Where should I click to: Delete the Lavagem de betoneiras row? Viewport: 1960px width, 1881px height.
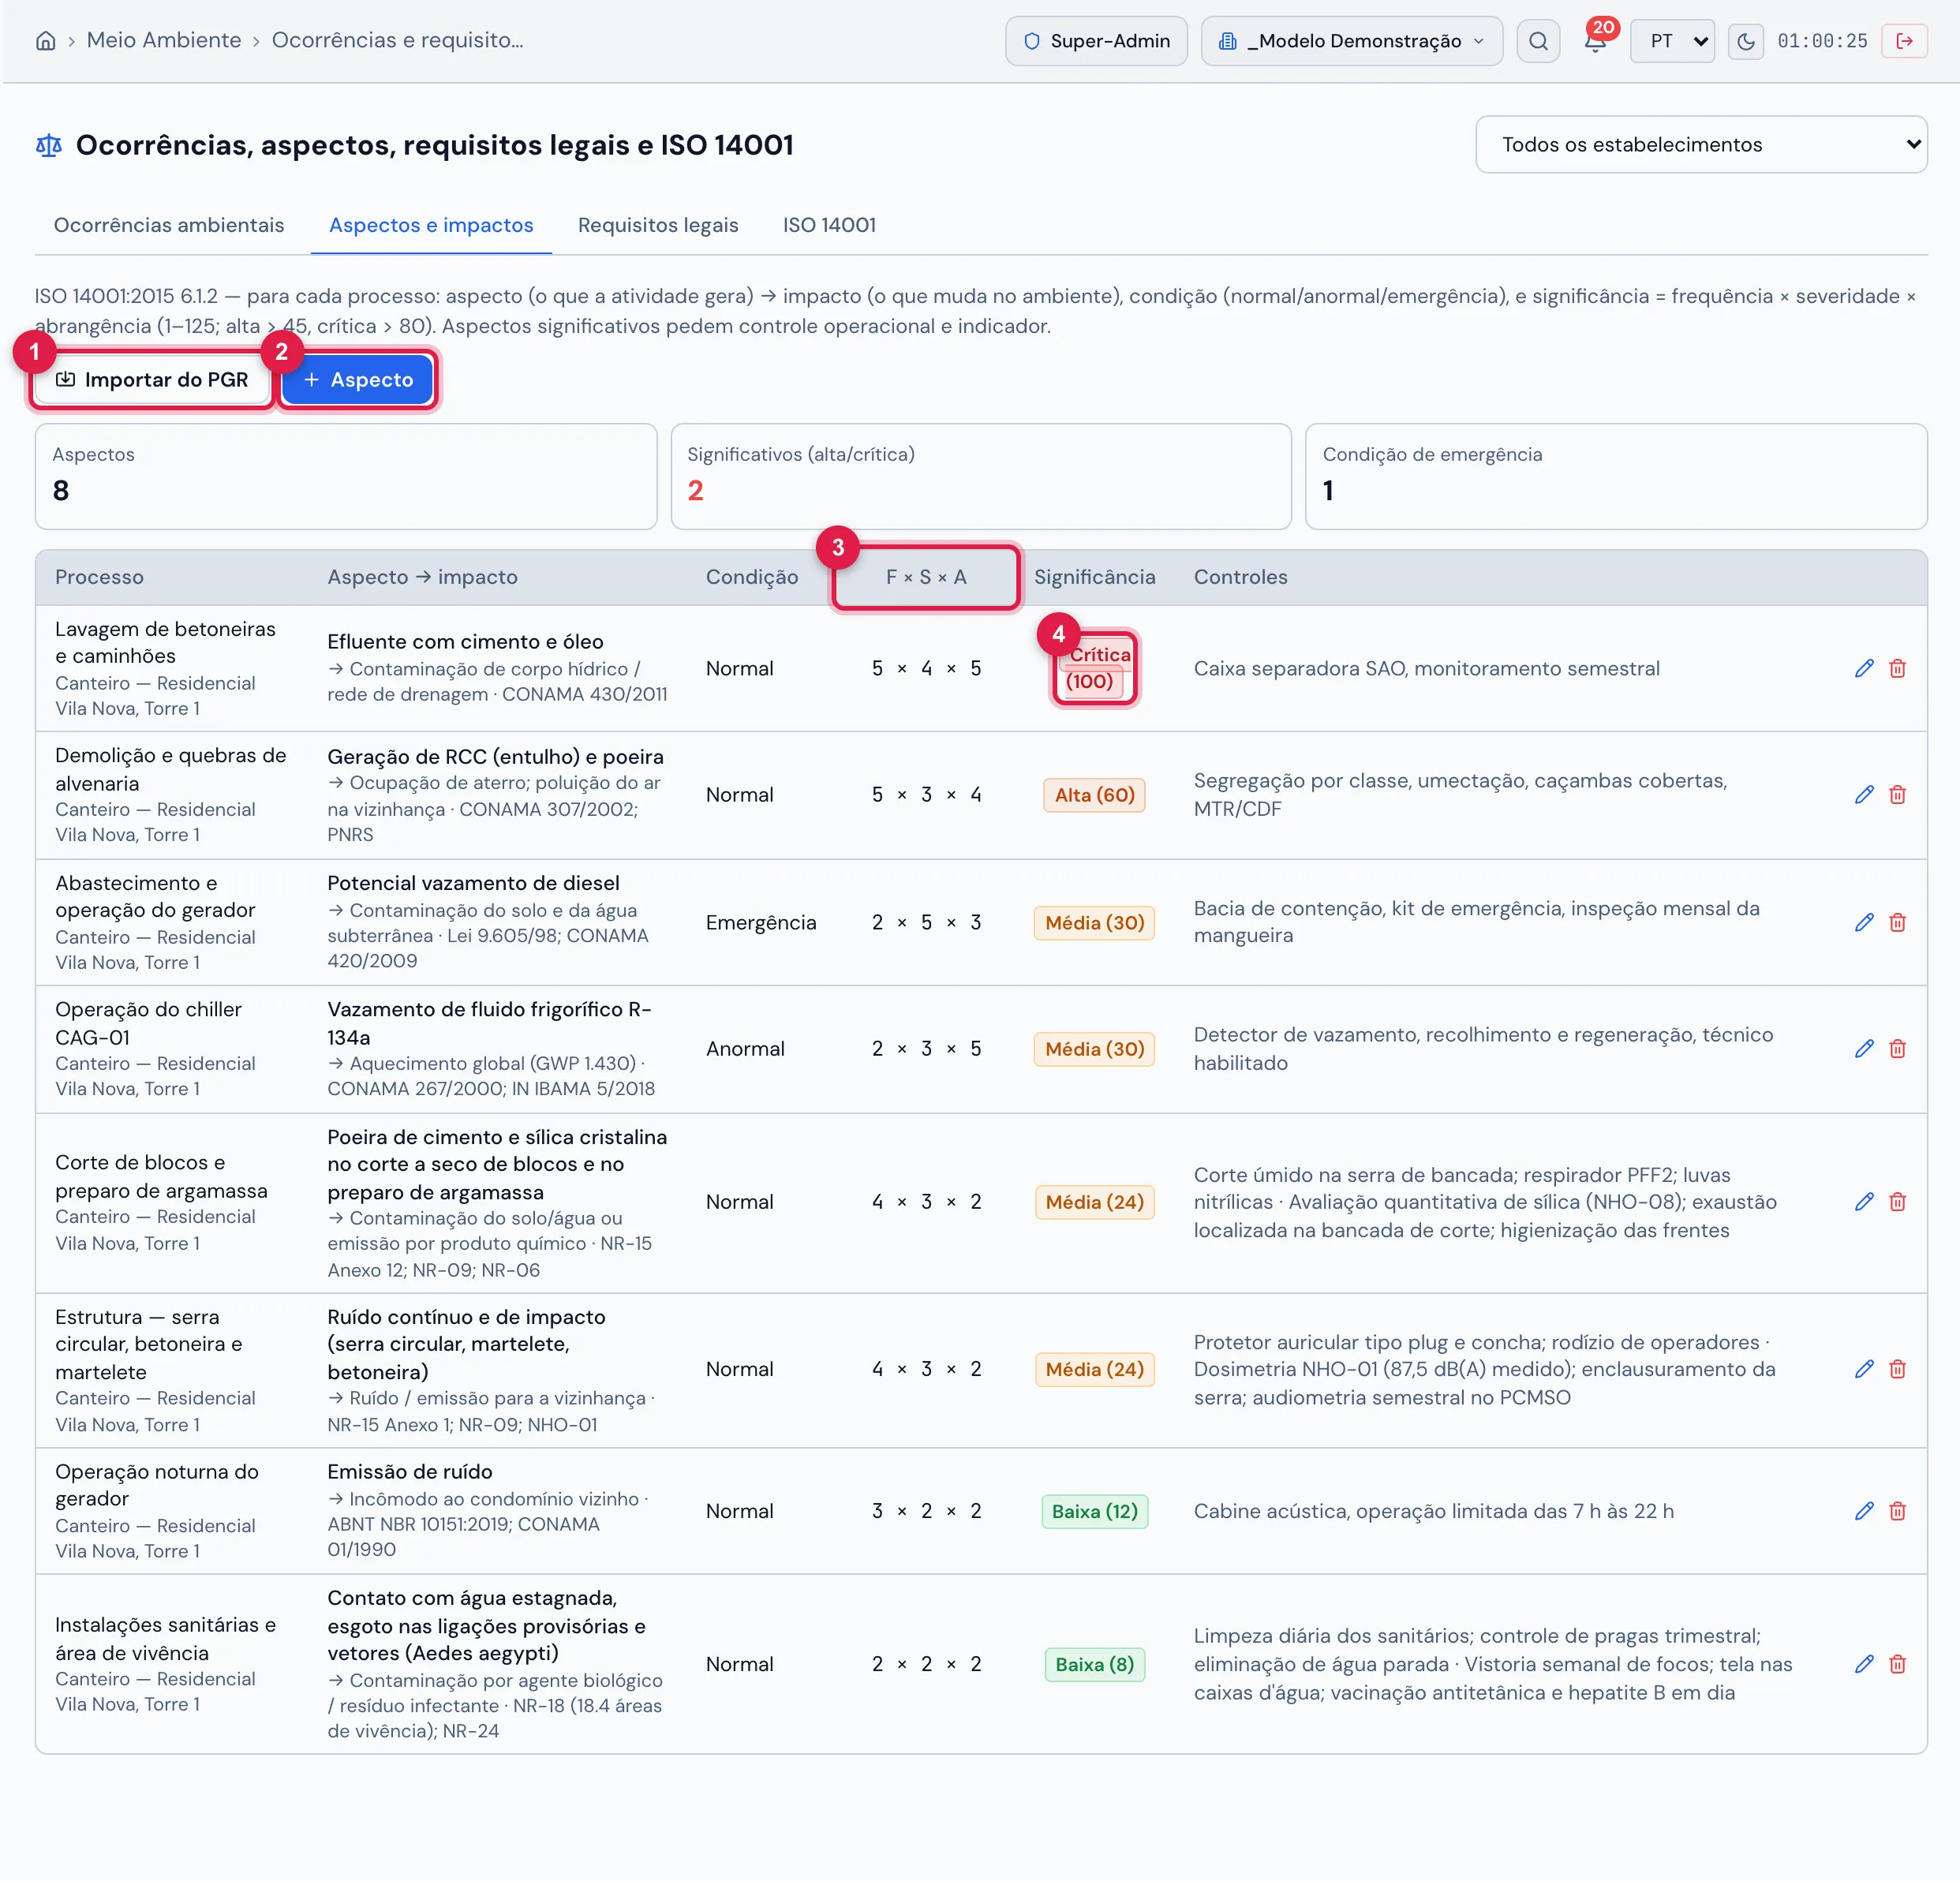pyautogui.click(x=1897, y=668)
